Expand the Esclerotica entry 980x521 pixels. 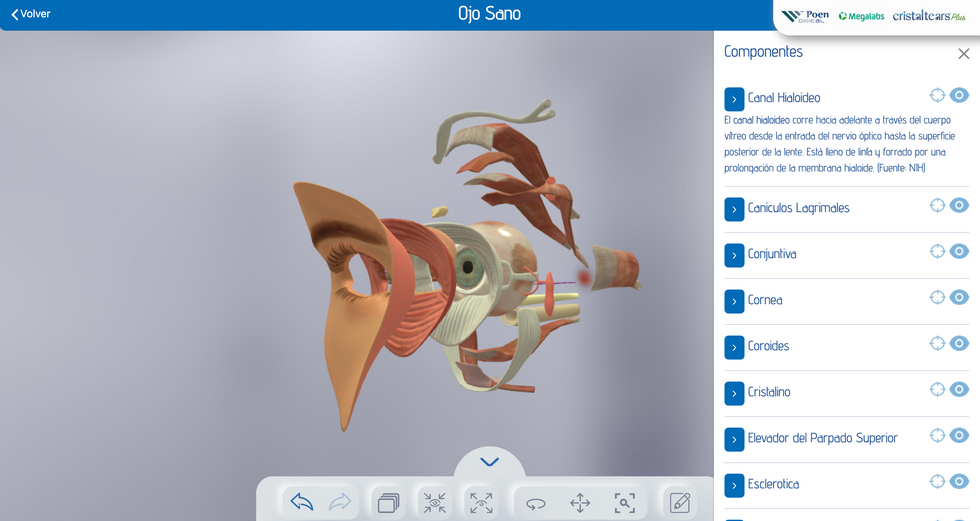pyautogui.click(x=734, y=485)
